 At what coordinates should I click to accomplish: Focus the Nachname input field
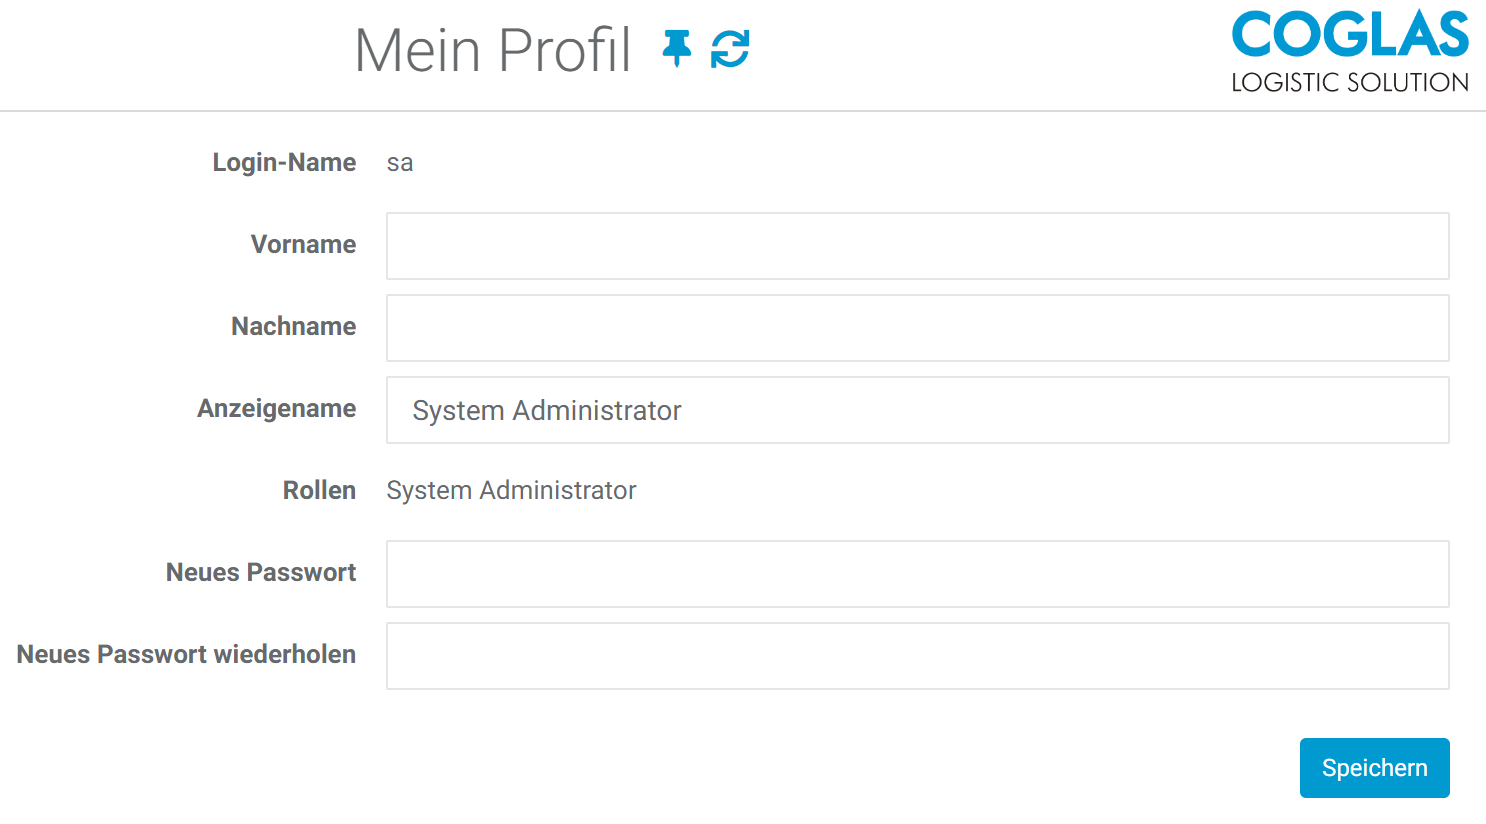917,328
